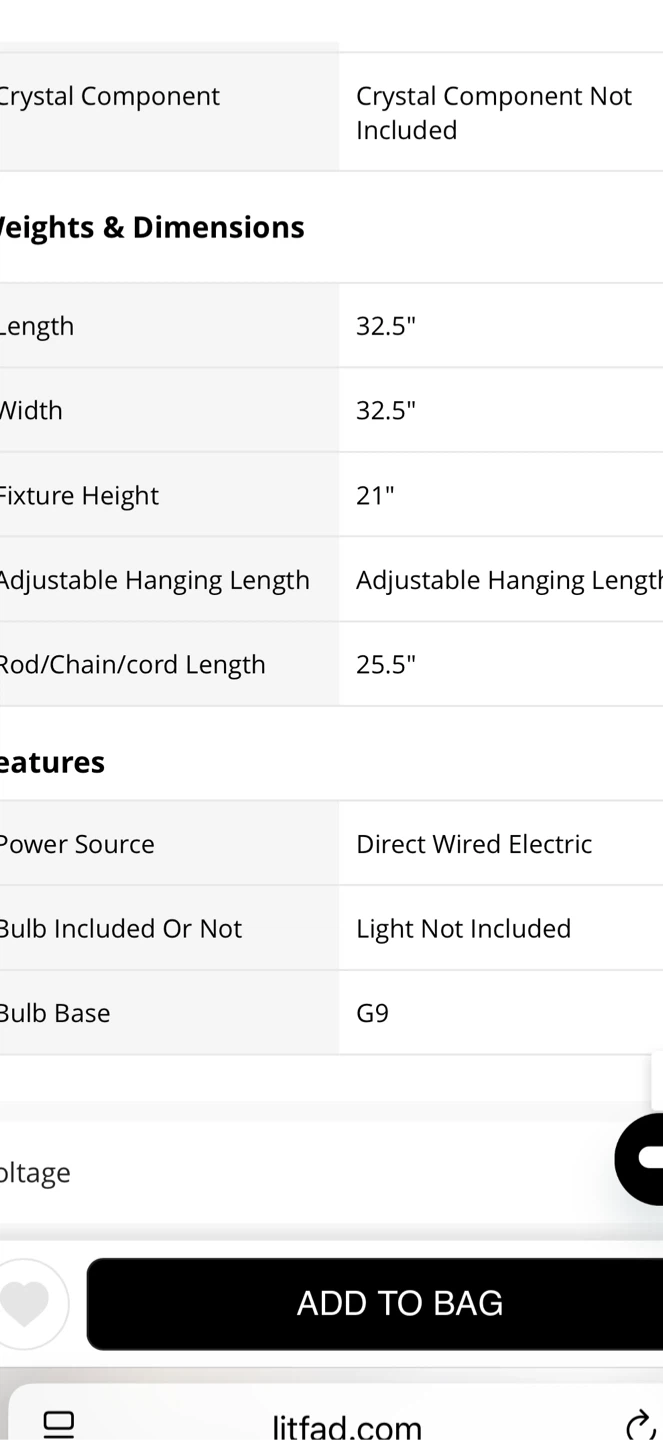This screenshot has width=663, height=1440.
Task: Click the Rod/Chain/cord Length value 25.5"
Action: click(x=386, y=664)
